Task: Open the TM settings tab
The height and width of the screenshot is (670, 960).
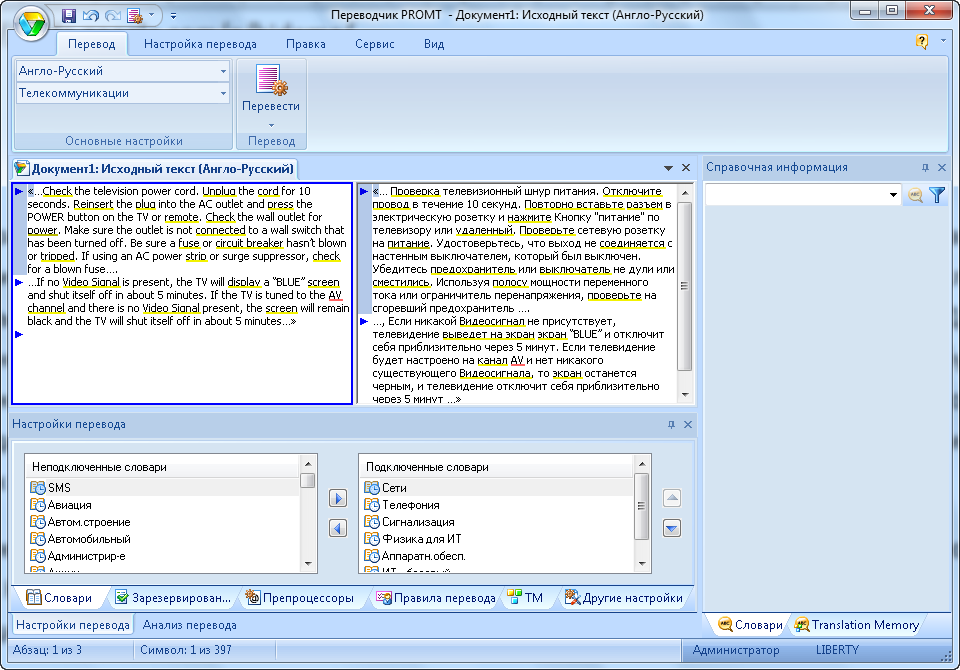Action: pyautogui.click(x=525, y=598)
